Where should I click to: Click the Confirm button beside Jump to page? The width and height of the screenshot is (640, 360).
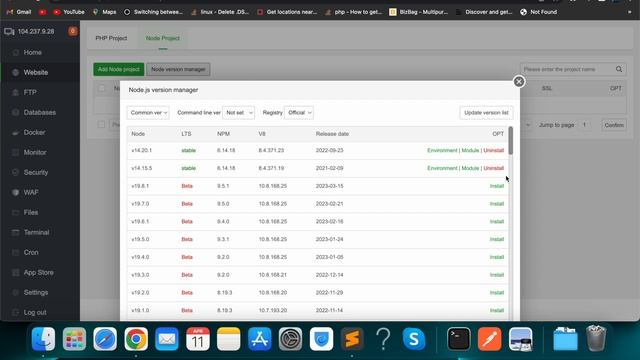pyautogui.click(x=614, y=125)
